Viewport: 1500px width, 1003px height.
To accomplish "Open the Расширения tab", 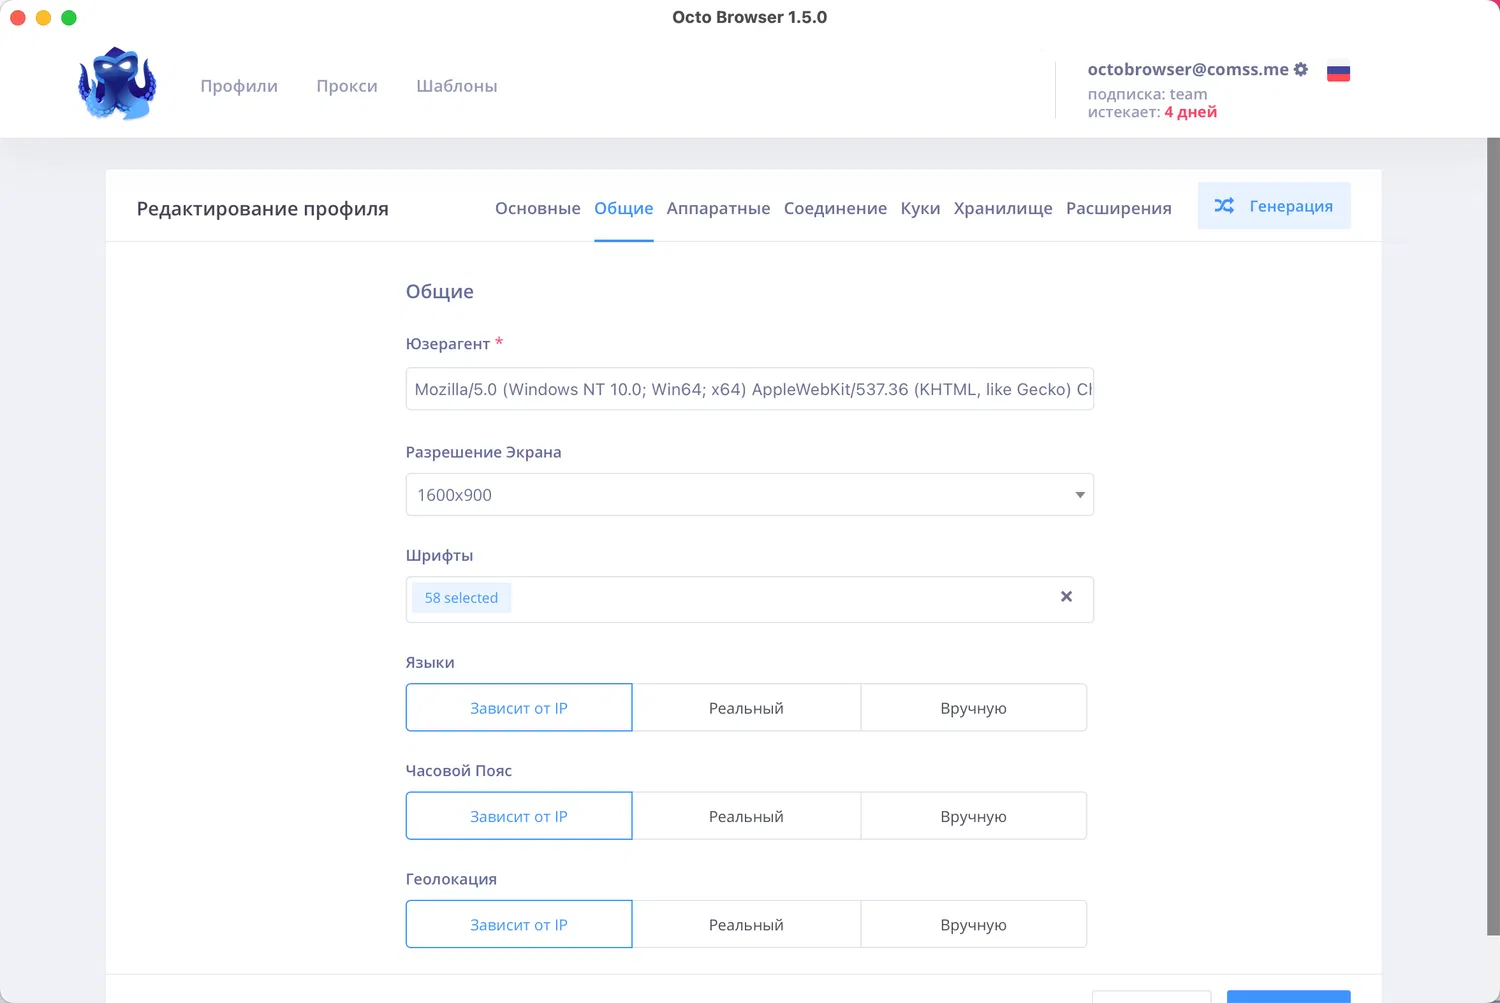I will point(1118,208).
